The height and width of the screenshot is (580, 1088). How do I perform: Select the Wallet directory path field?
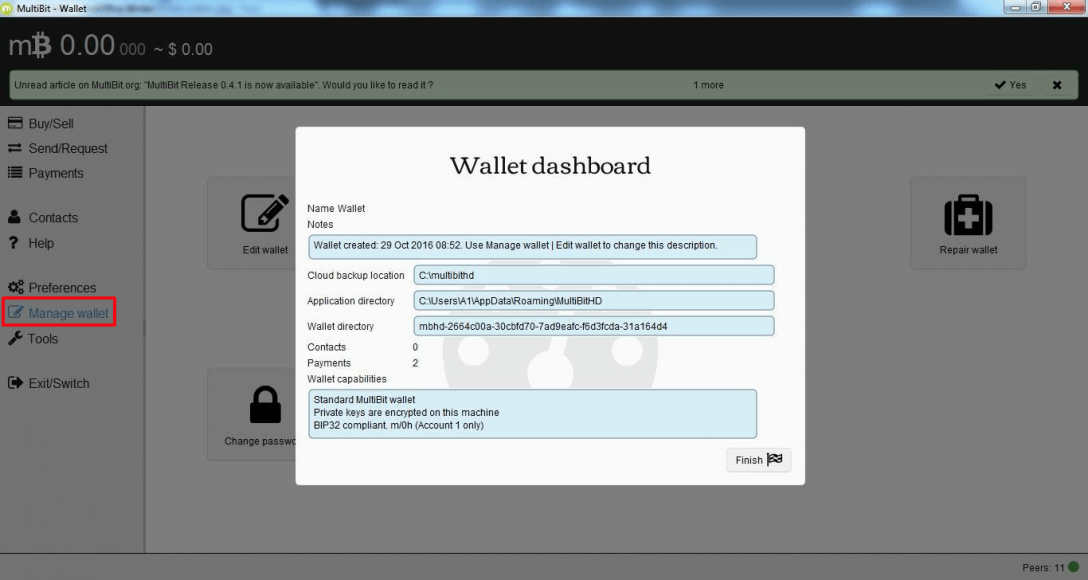pos(595,325)
